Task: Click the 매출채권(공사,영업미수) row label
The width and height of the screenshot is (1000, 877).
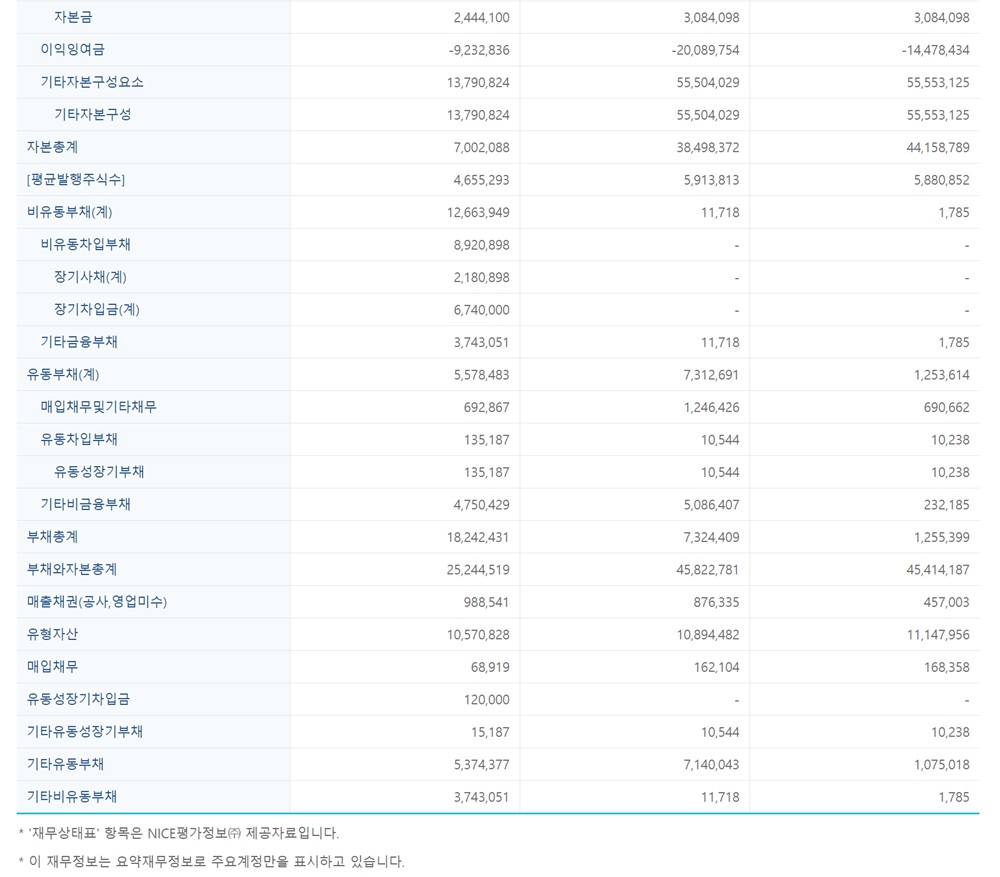Action: [97, 602]
